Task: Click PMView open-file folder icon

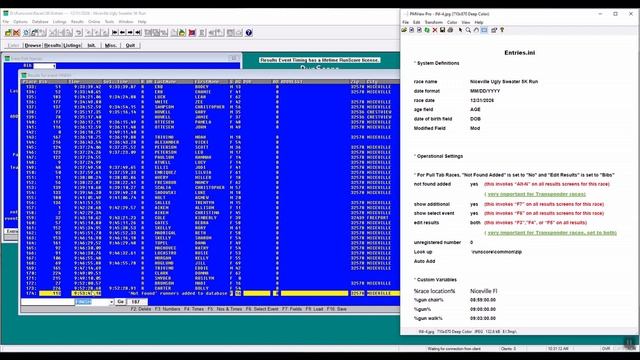Action: pyautogui.click(x=404, y=30)
